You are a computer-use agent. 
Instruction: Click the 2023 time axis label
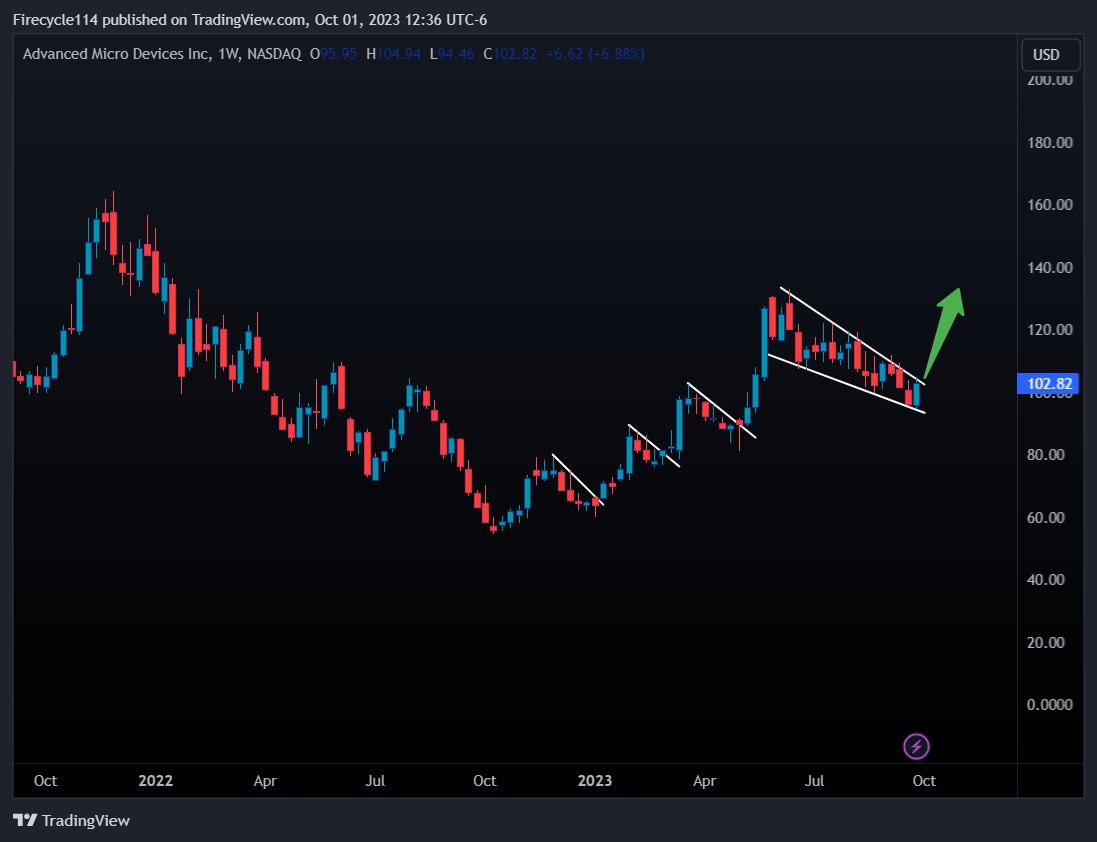click(595, 780)
